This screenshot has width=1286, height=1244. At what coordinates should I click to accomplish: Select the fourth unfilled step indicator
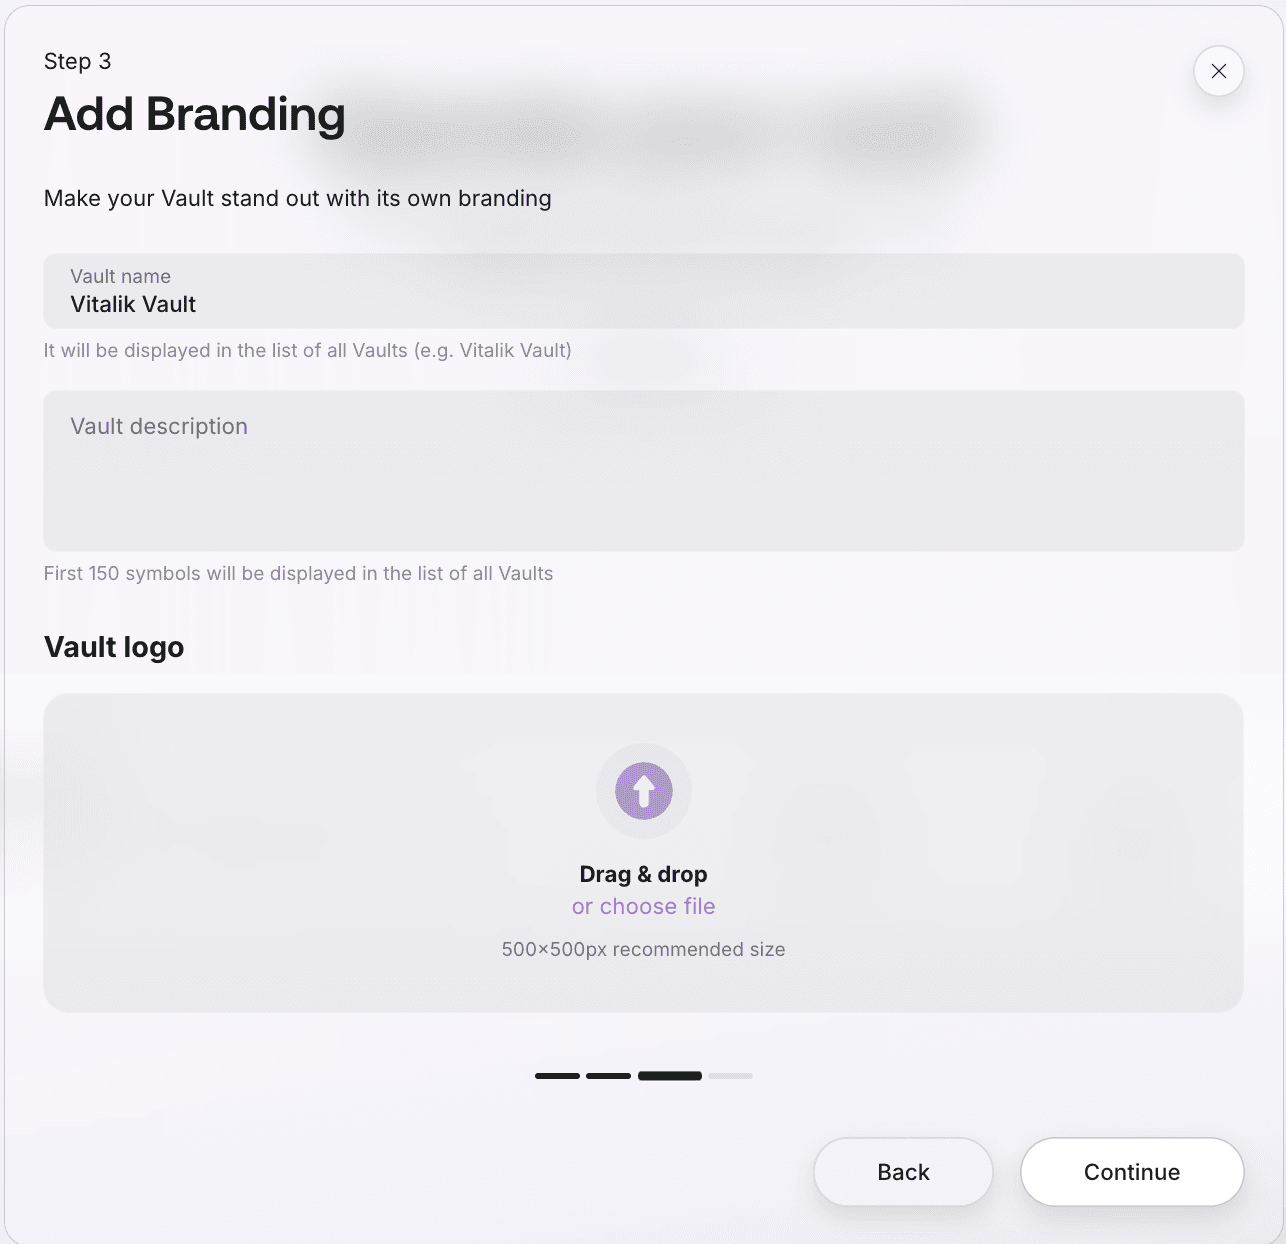coord(730,1076)
